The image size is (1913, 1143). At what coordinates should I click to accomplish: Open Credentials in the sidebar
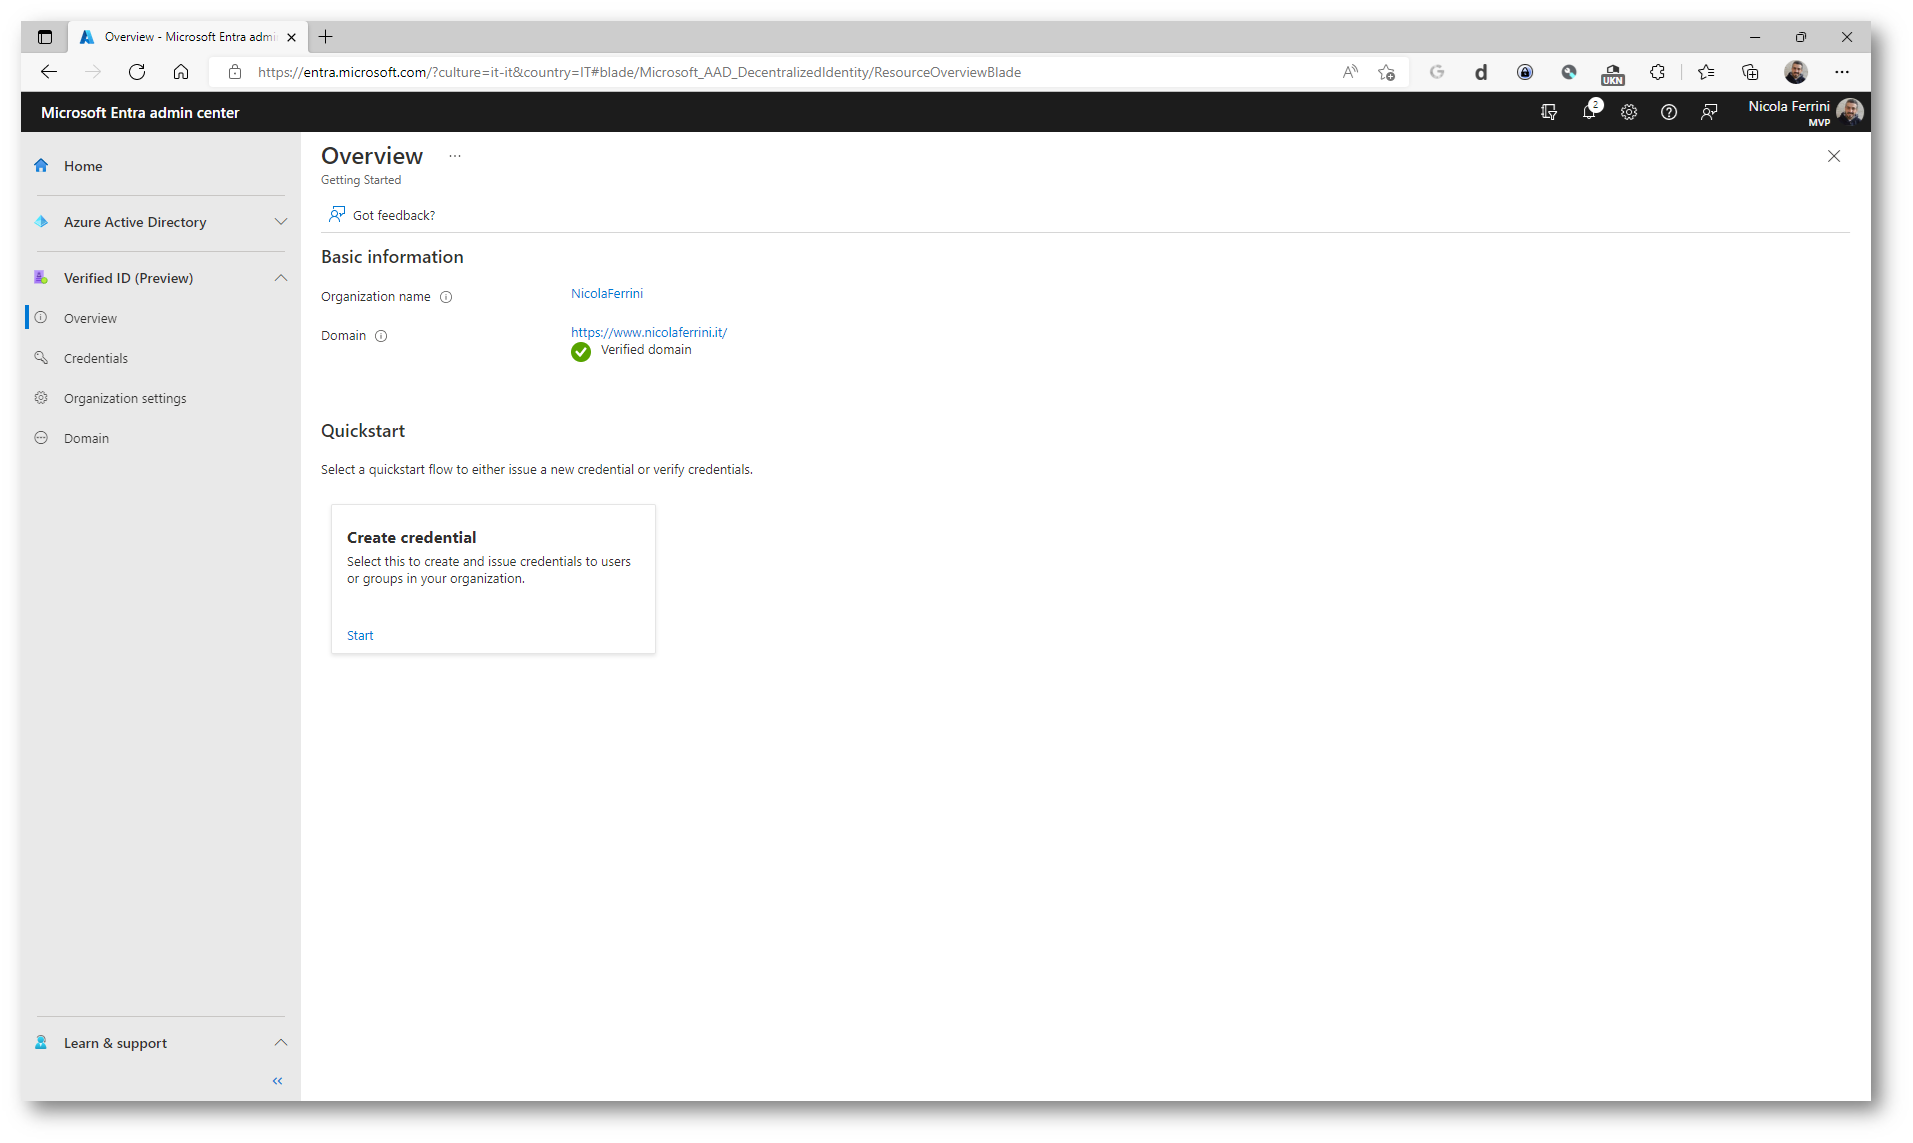click(96, 358)
